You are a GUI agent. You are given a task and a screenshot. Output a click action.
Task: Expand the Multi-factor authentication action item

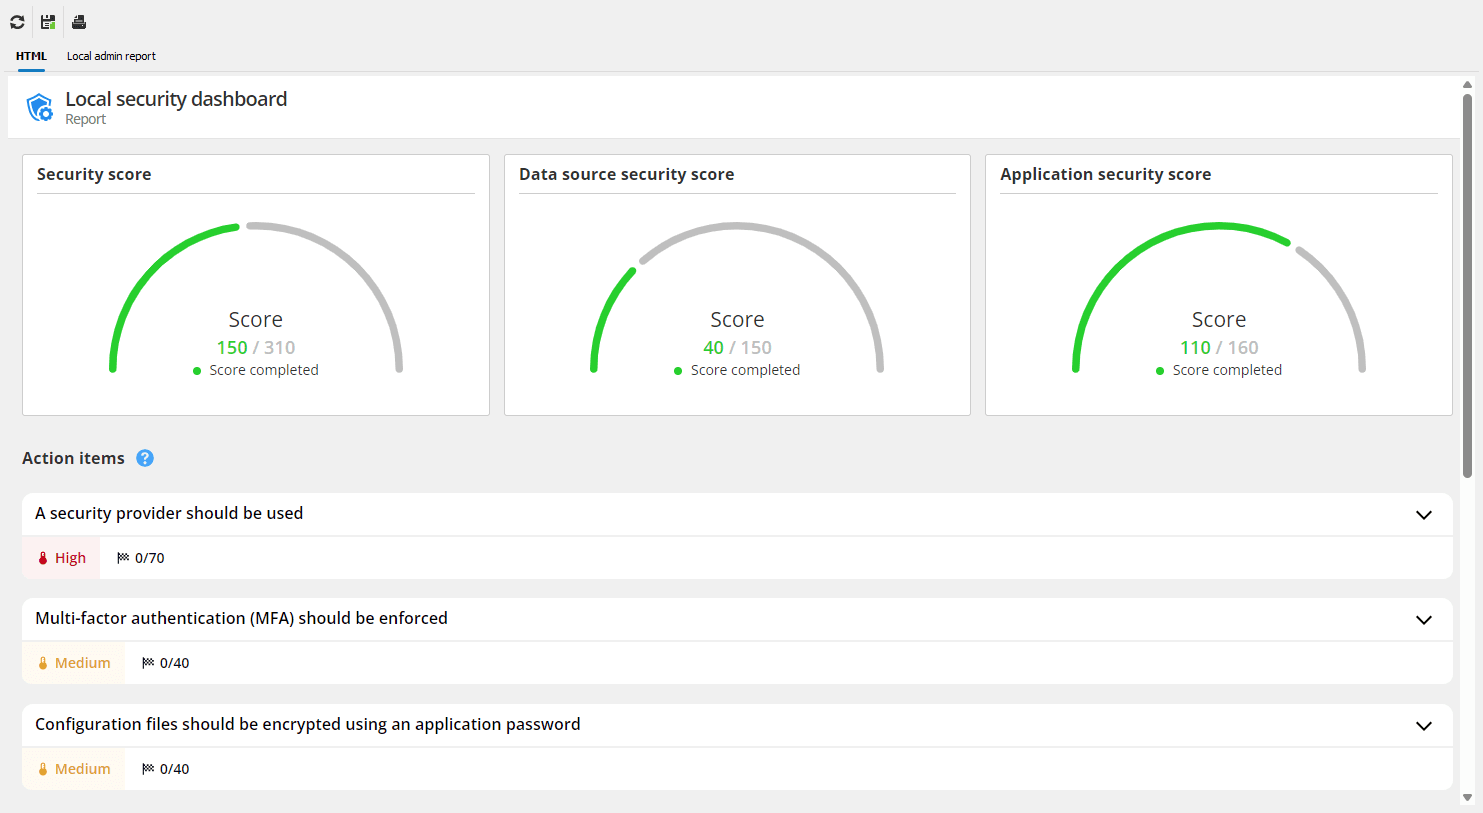tap(1423, 620)
